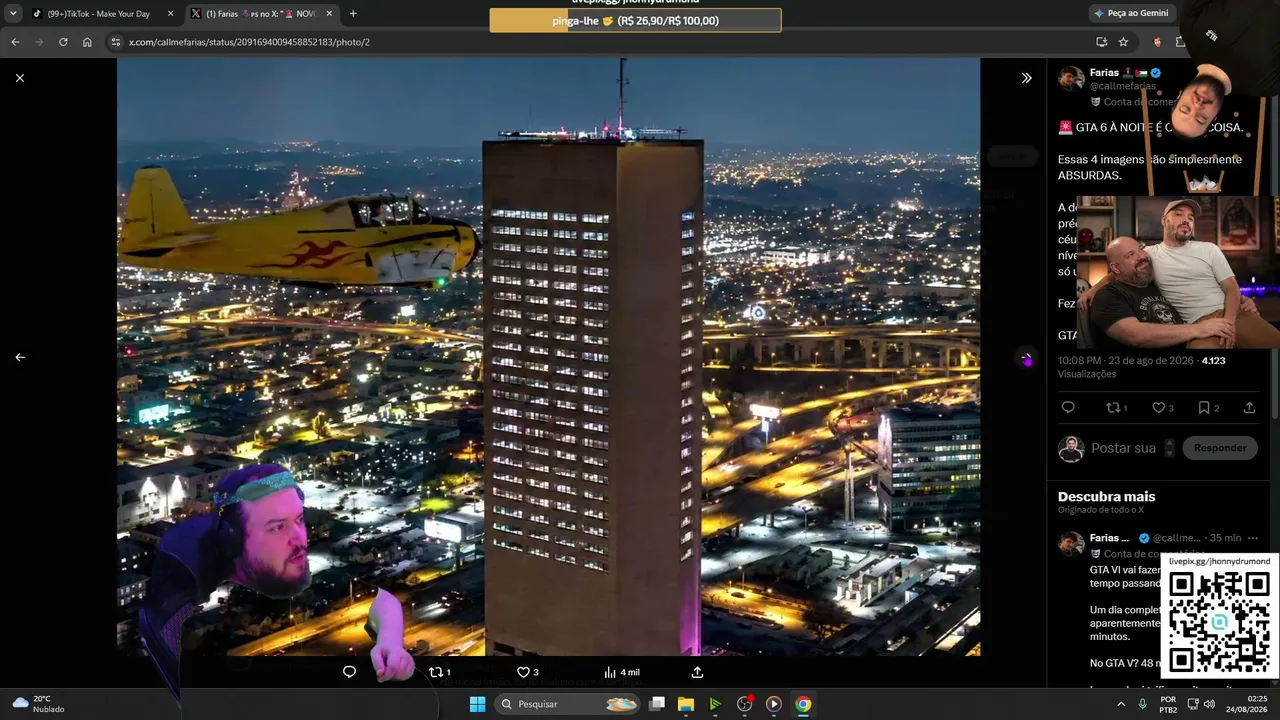The height and width of the screenshot is (720, 1280).
Task: Open a new browser tab
Action: pyautogui.click(x=353, y=14)
